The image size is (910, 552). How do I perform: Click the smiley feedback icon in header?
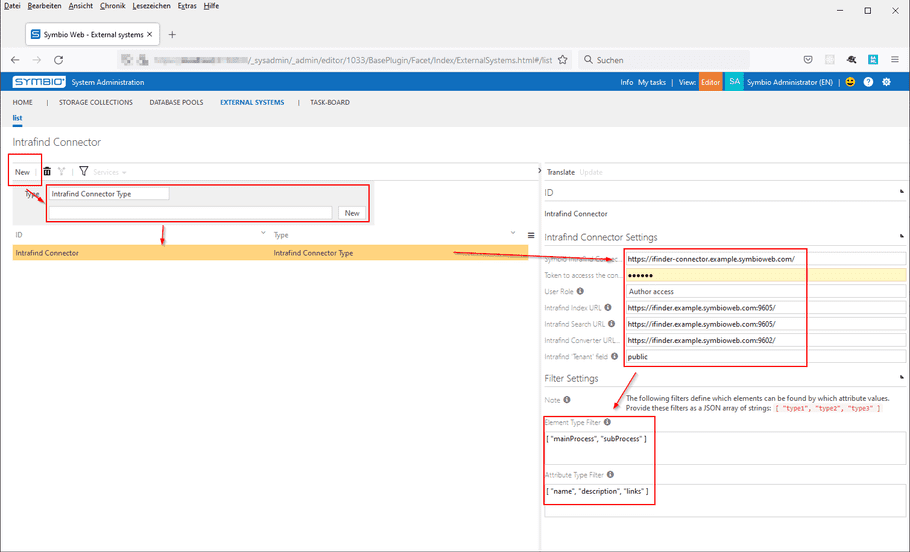point(850,82)
